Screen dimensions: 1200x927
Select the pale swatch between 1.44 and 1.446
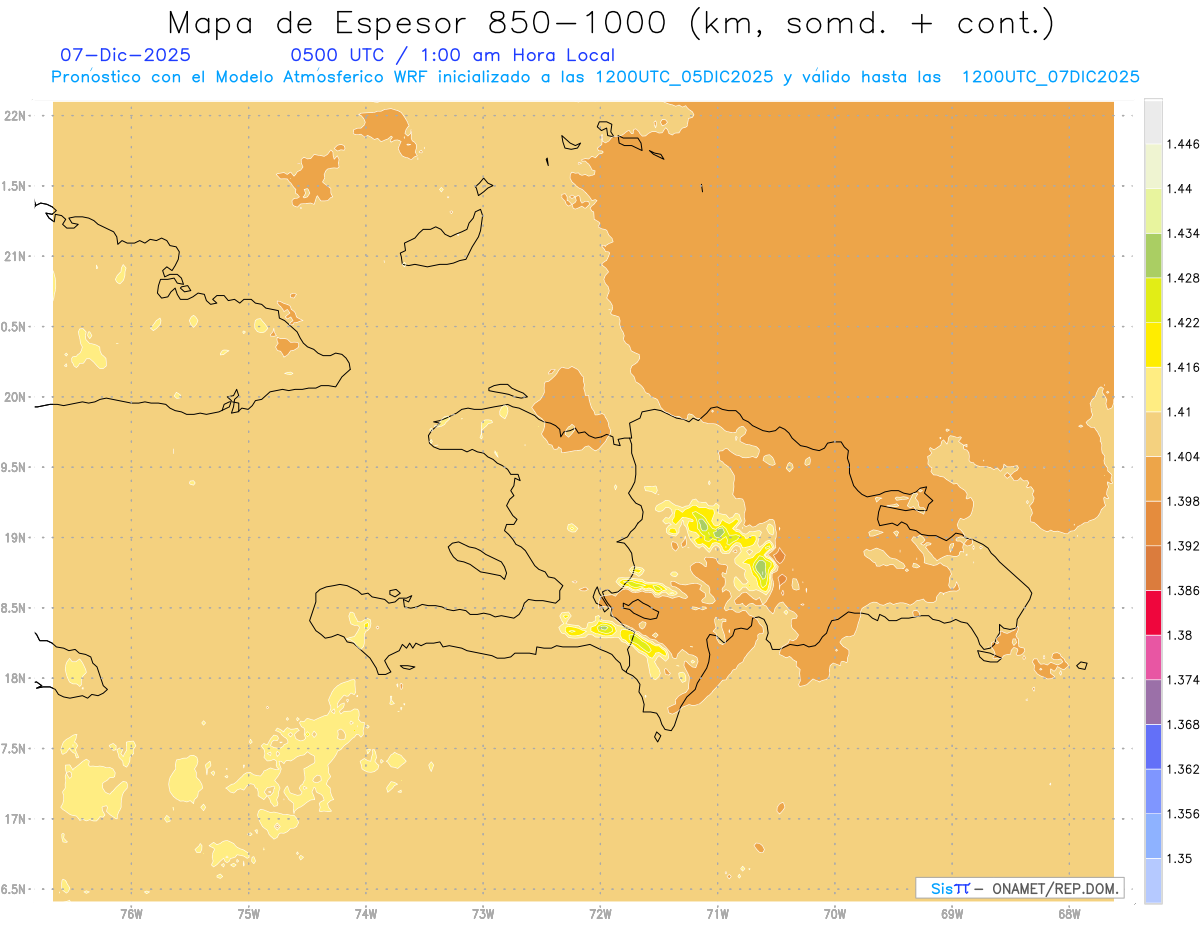coord(1153,165)
